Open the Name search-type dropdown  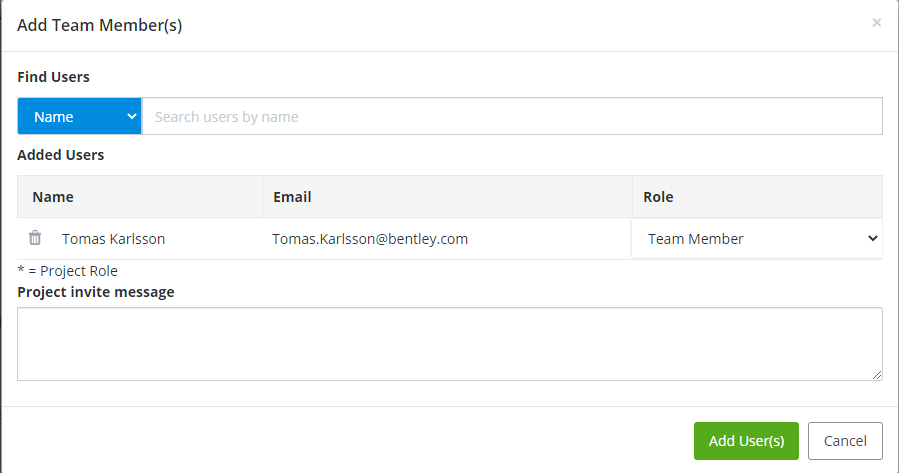pyautogui.click(x=80, y=116)
